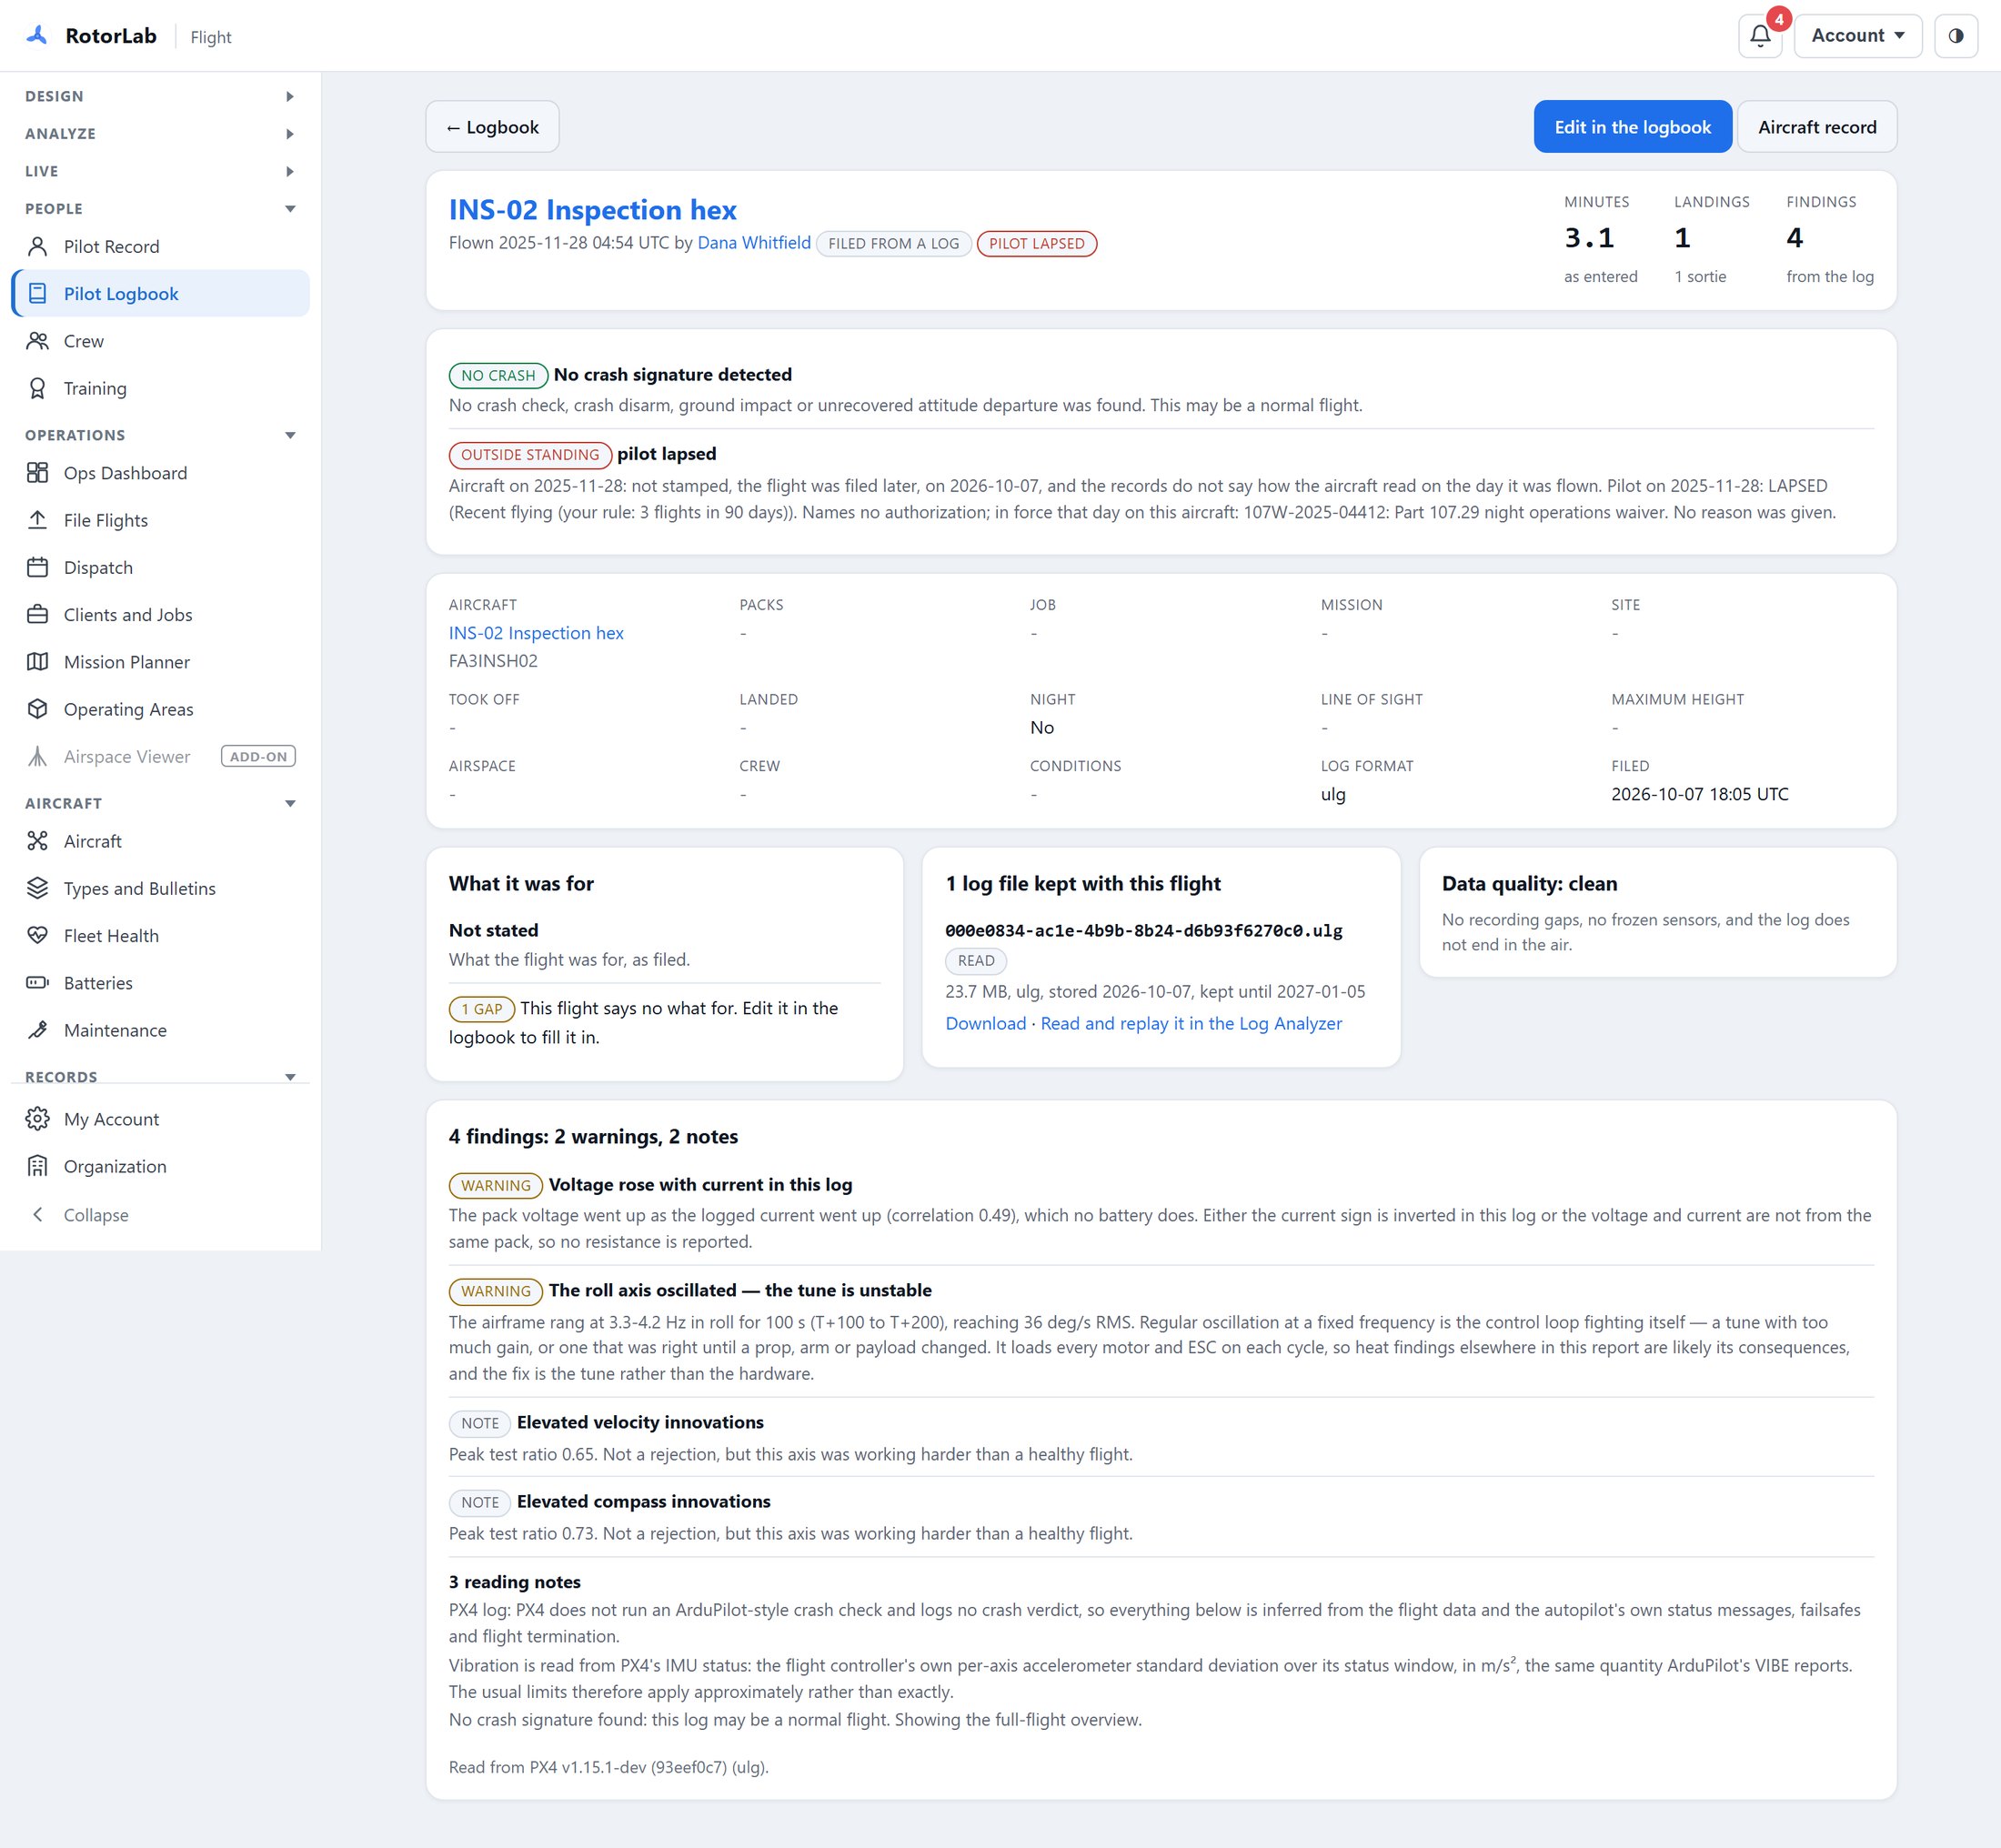Screen dimensions: 2001x1848
Task: Click the File Flights upload icon
Action: [38, 520]
